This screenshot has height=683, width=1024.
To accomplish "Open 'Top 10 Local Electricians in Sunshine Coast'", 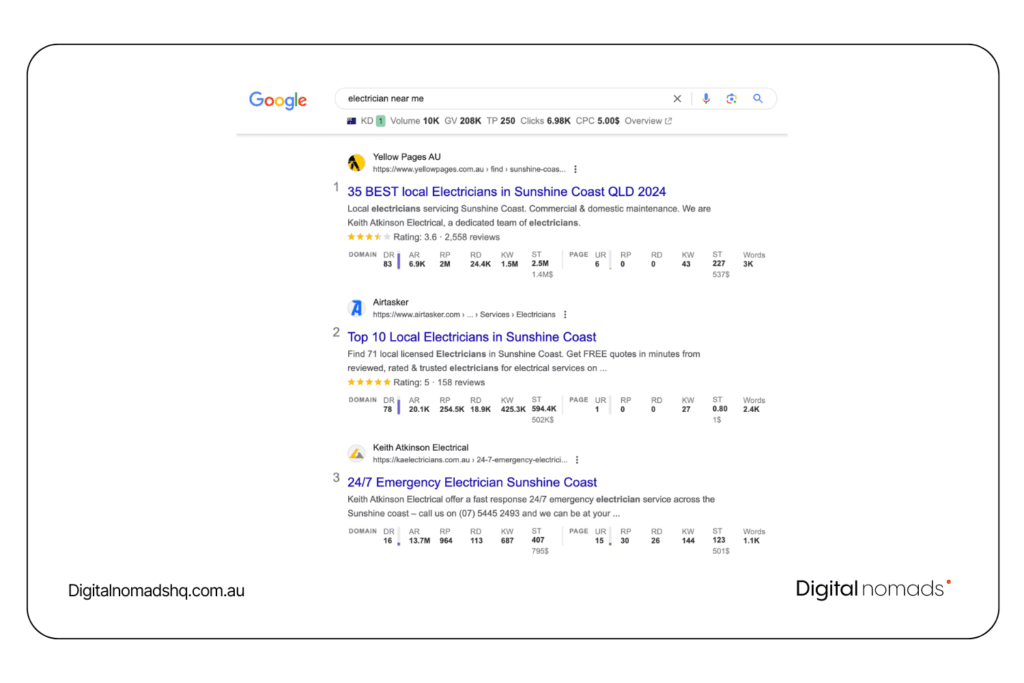I will click(x=472, y=337).
